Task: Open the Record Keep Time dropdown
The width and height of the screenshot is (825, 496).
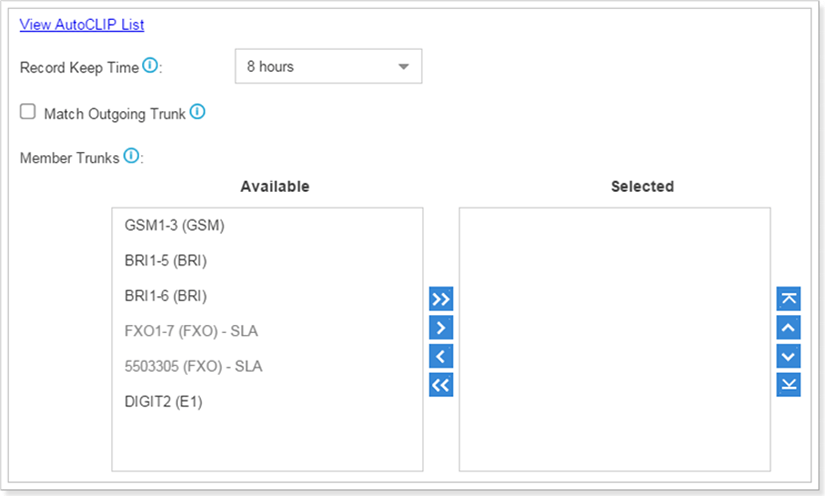Action: click(x=328, y=67)
